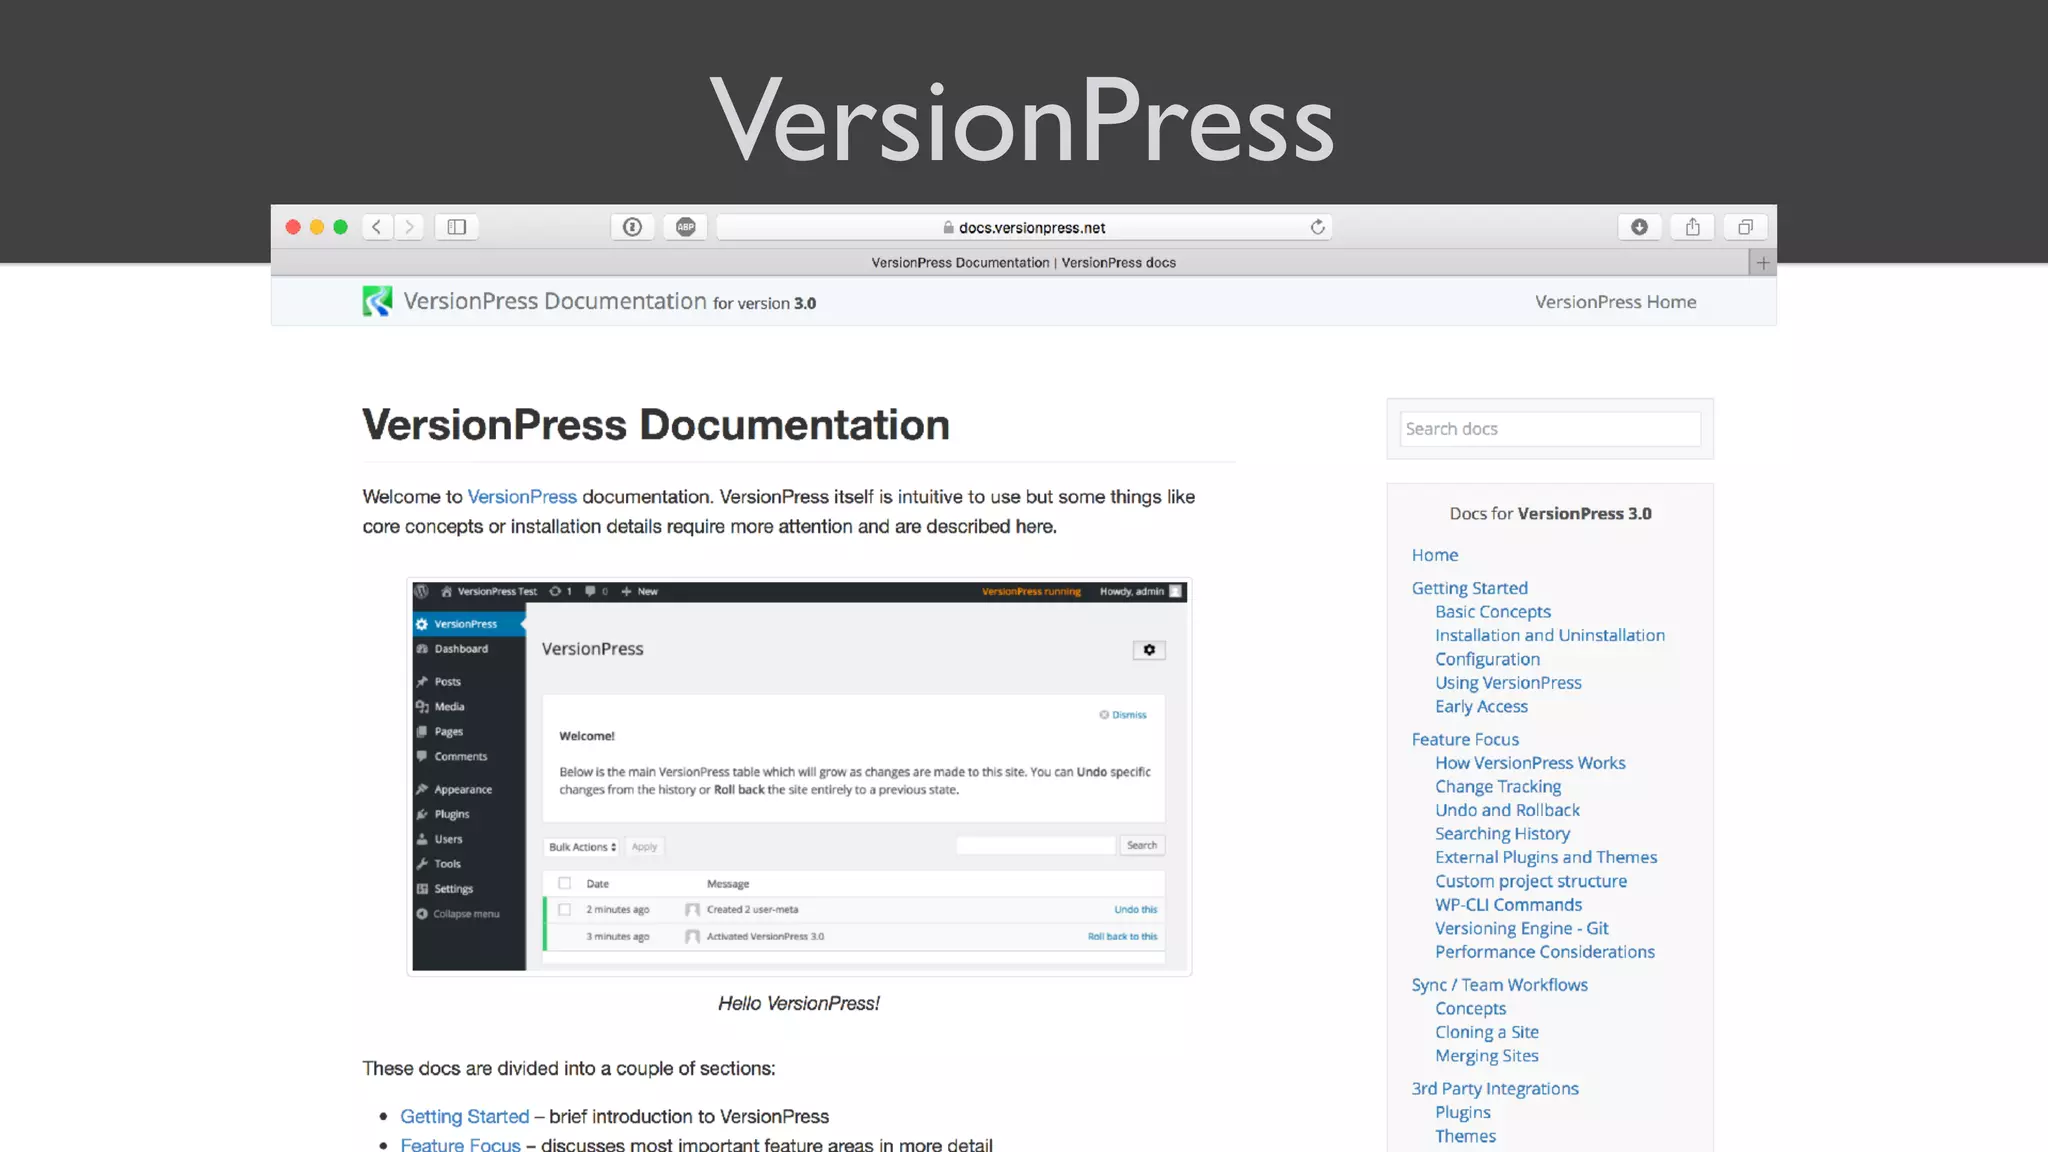Open Installation and Uninstallation docs
The height and width of the screenshot is (1152, 2048).
point(1549,635)
